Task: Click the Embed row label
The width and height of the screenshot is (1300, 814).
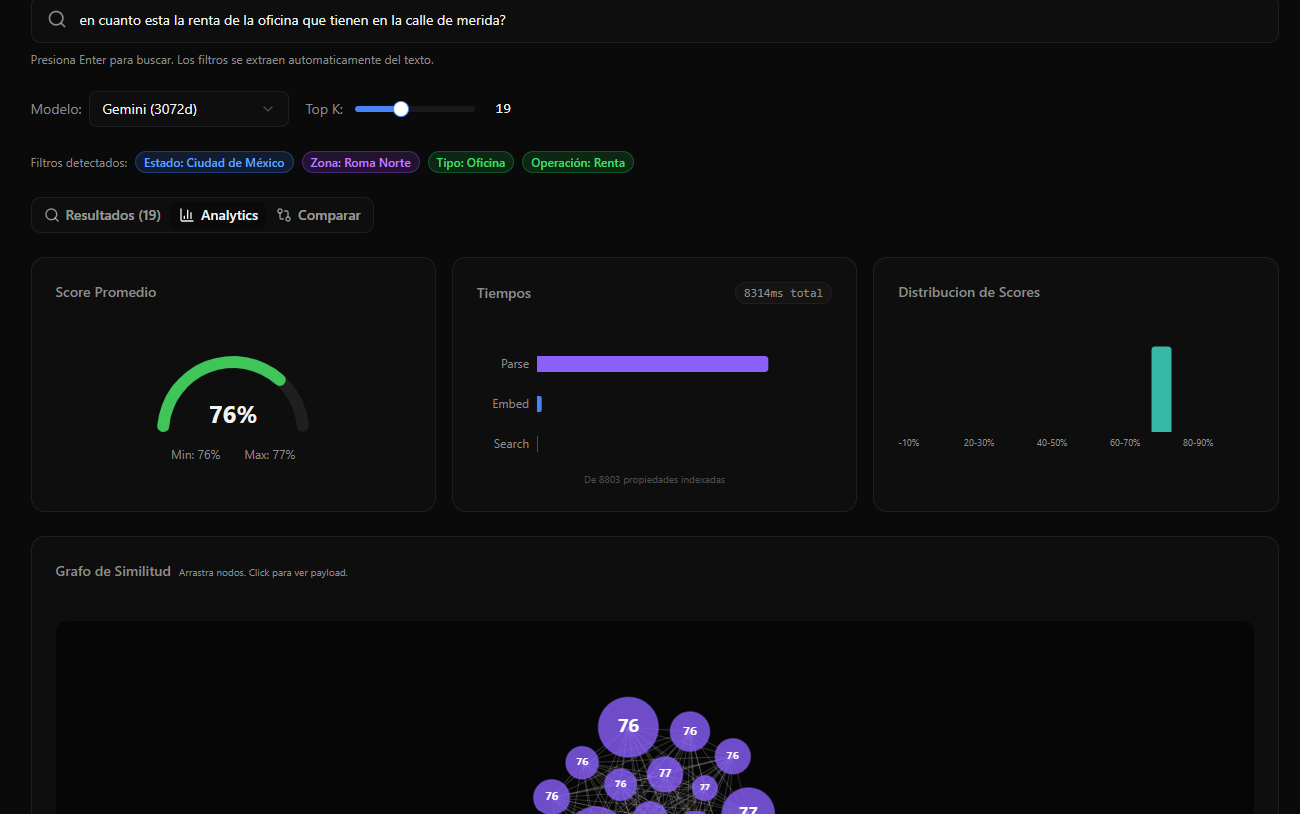Action: coord(511,404)
